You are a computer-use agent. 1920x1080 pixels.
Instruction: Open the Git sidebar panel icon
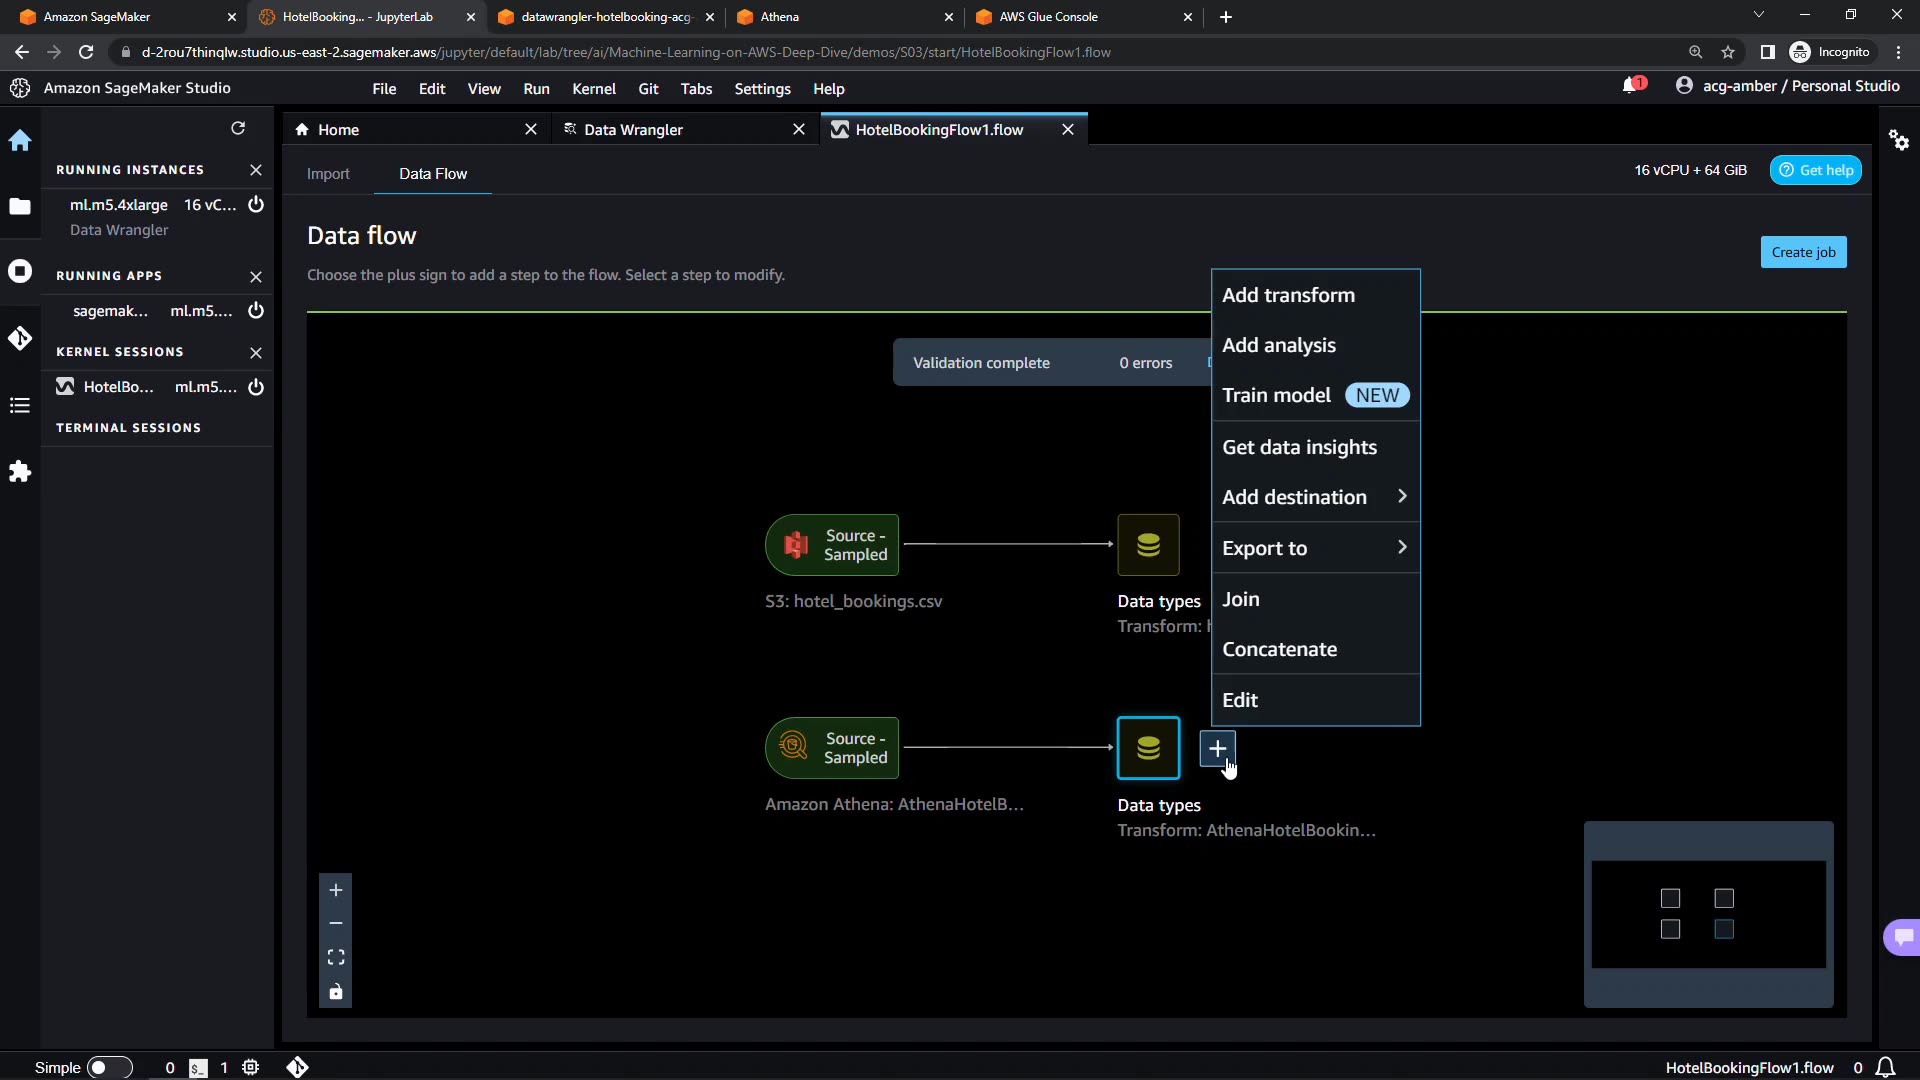pyautogui.click(x=20, y=338)
